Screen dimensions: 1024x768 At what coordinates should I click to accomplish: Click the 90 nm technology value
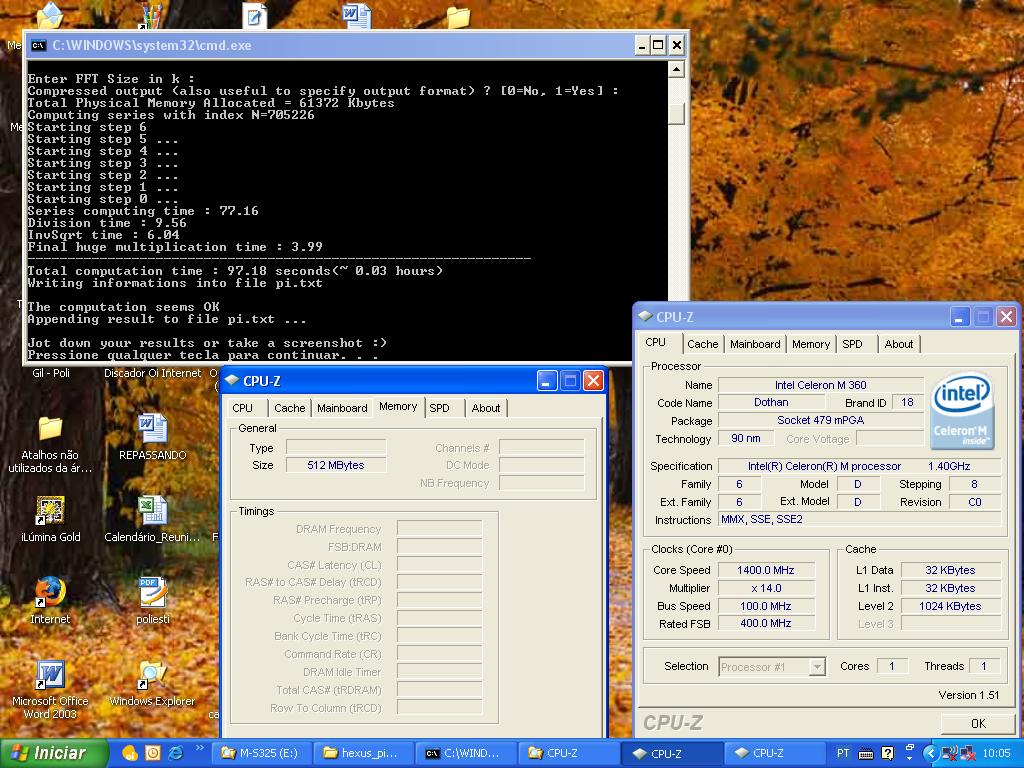tap(746, 438)
